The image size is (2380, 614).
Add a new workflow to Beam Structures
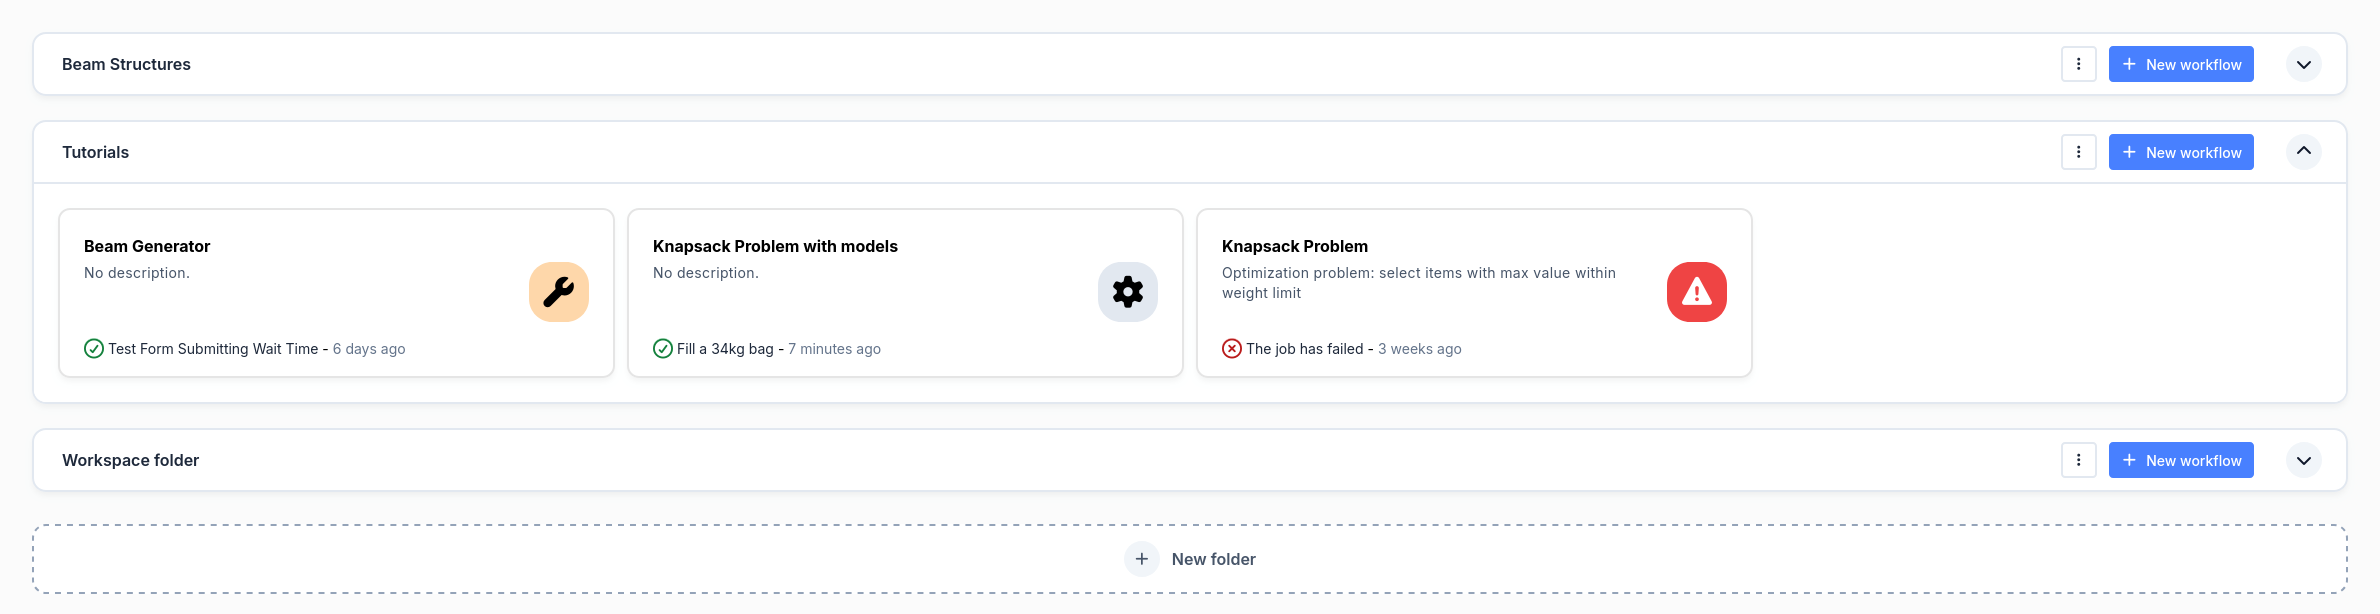2180,64
